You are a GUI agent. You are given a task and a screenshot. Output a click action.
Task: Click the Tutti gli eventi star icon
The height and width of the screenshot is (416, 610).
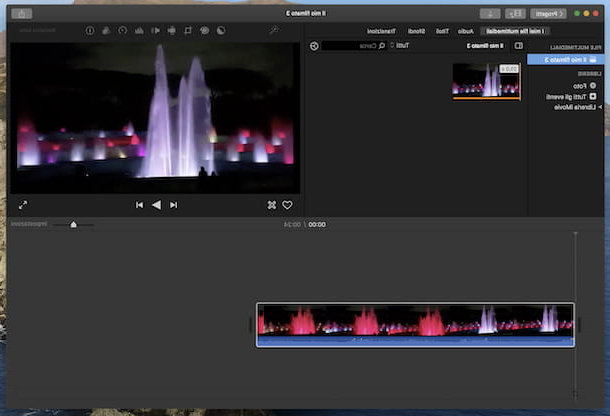[x=593, y=97]
